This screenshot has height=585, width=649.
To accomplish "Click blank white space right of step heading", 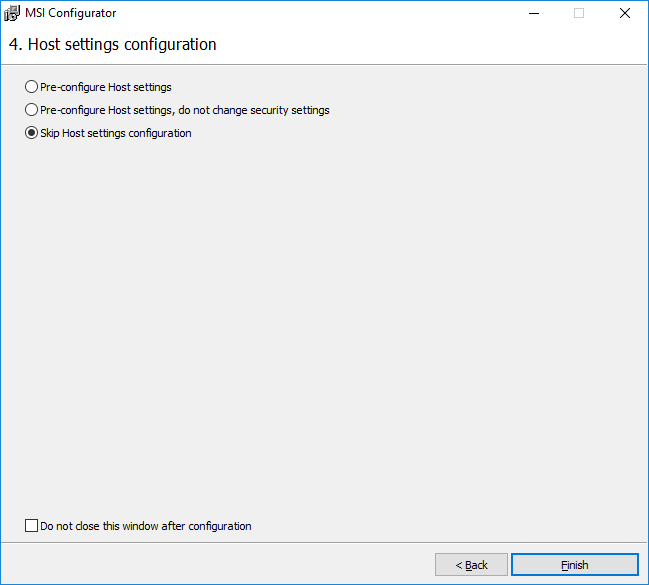I will 430,45.
